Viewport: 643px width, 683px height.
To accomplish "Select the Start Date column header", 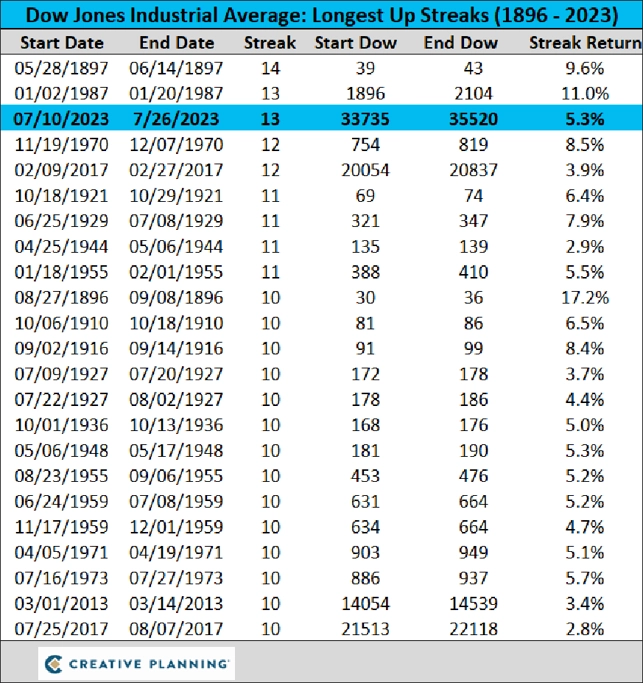I will point(62,43).
